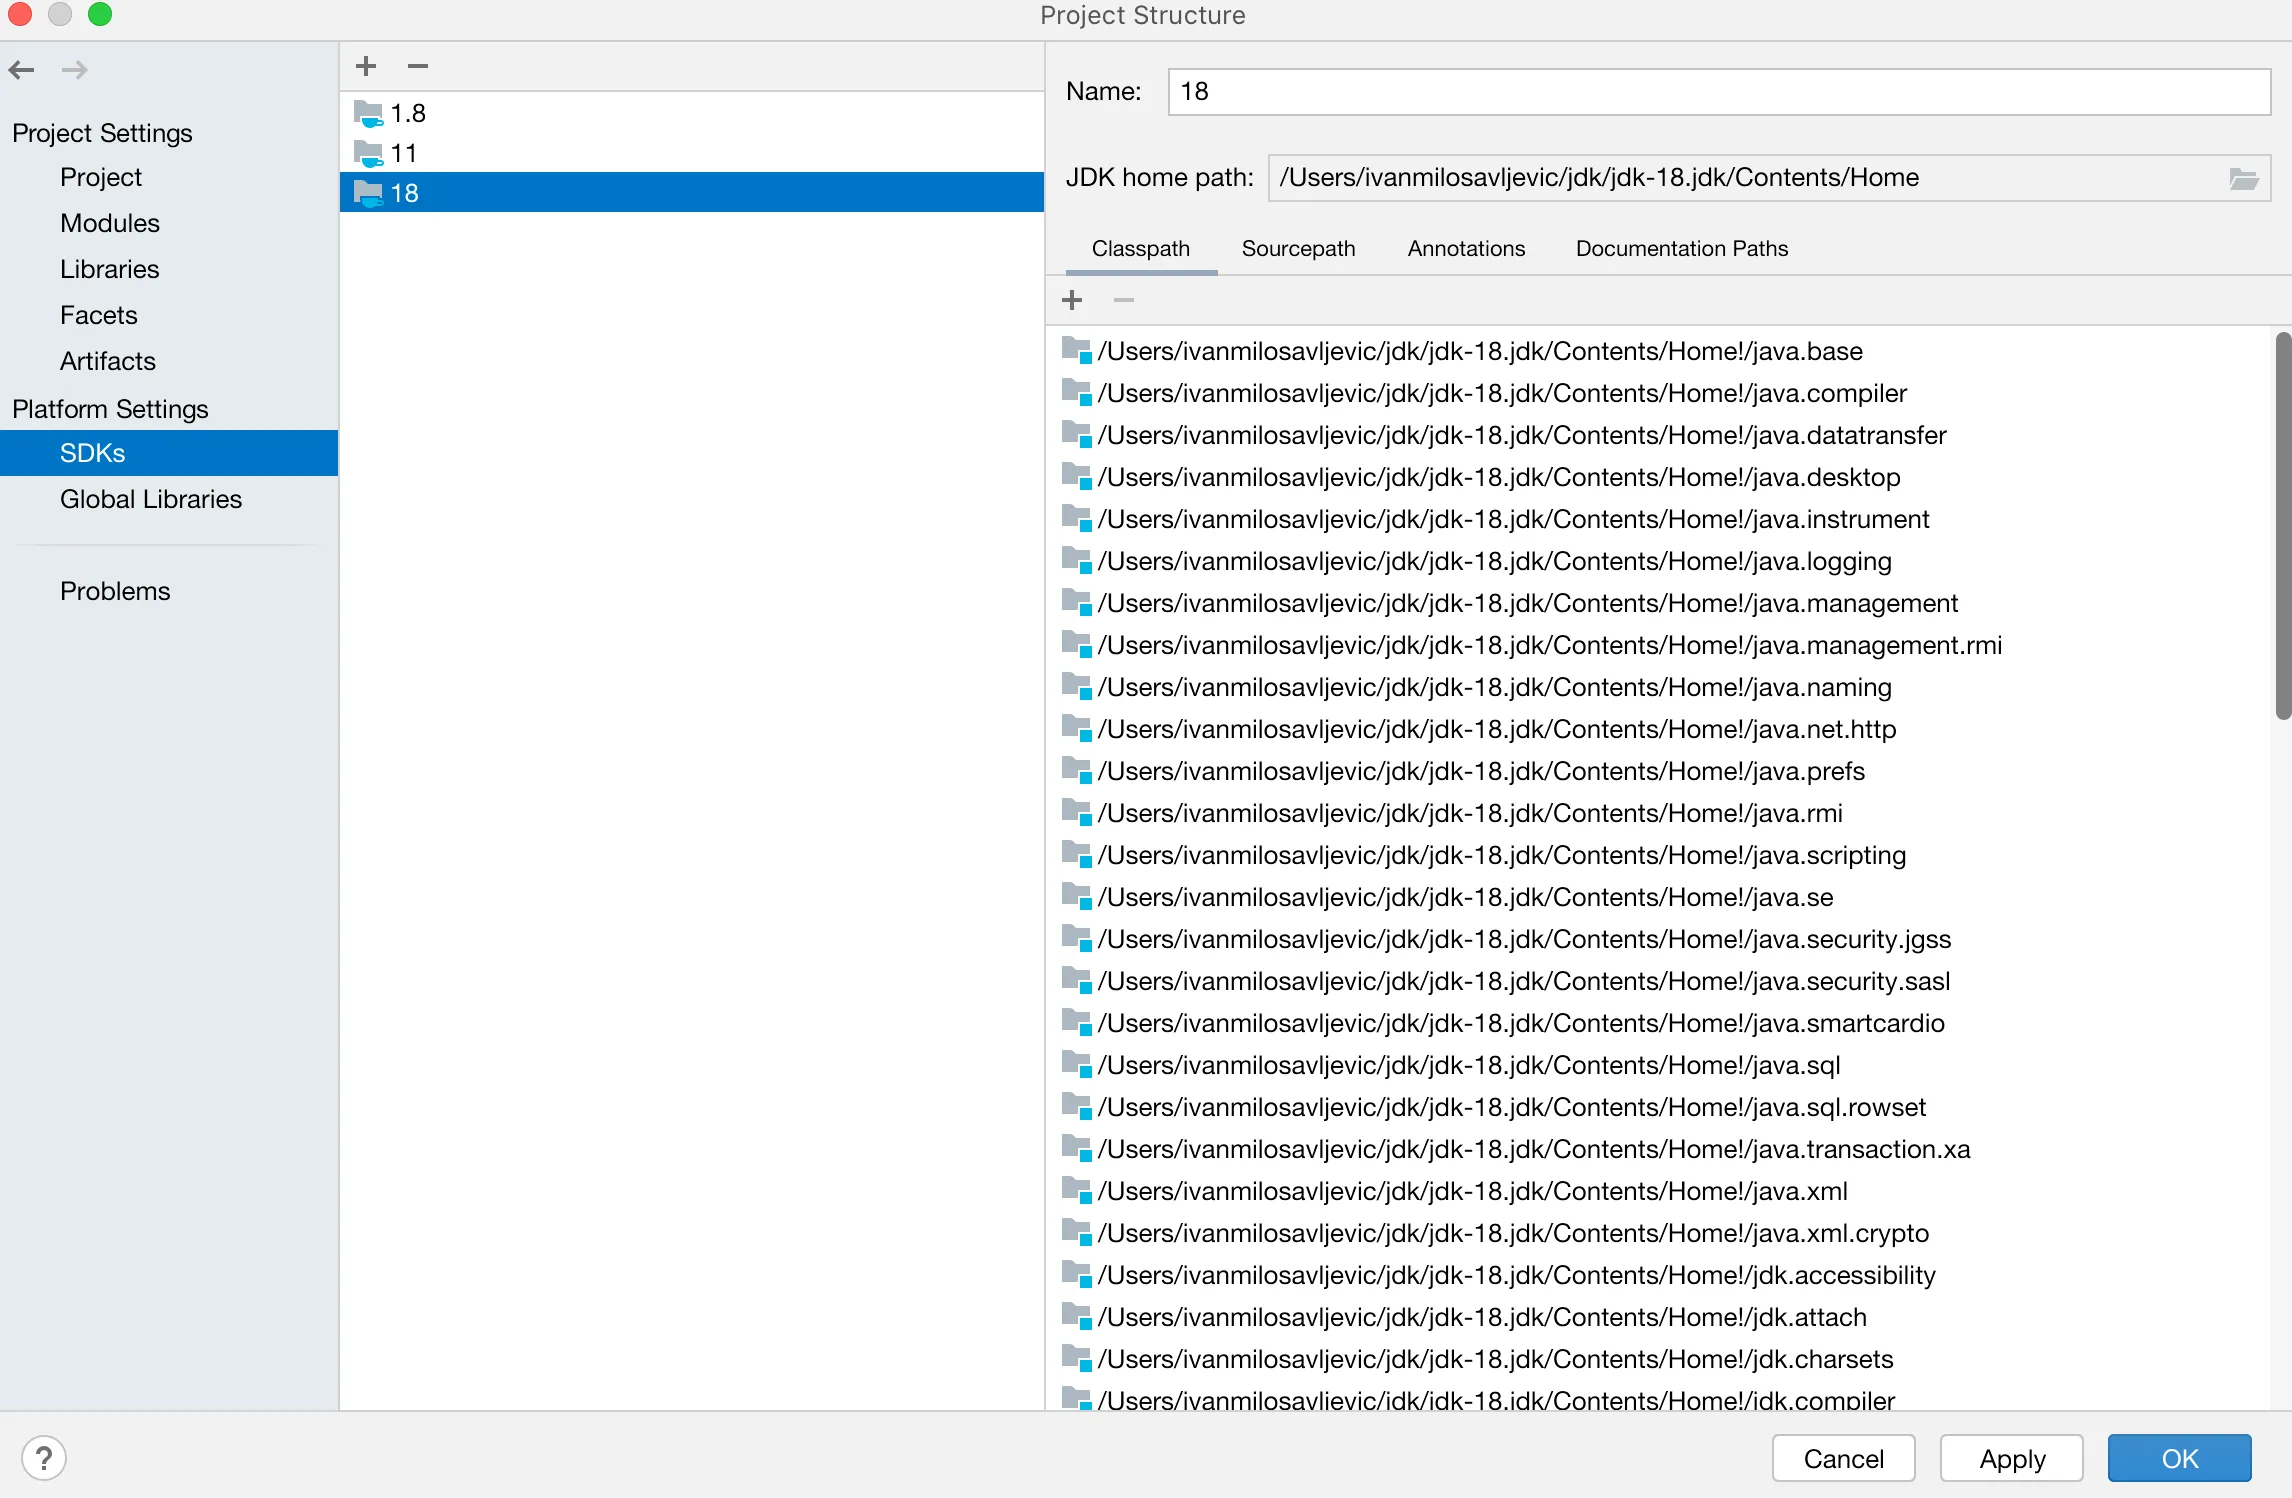Screen dimensions: 2292x1498
Task: Click the java.desktop library folder icon
Action: click(x=1077, y=477)
